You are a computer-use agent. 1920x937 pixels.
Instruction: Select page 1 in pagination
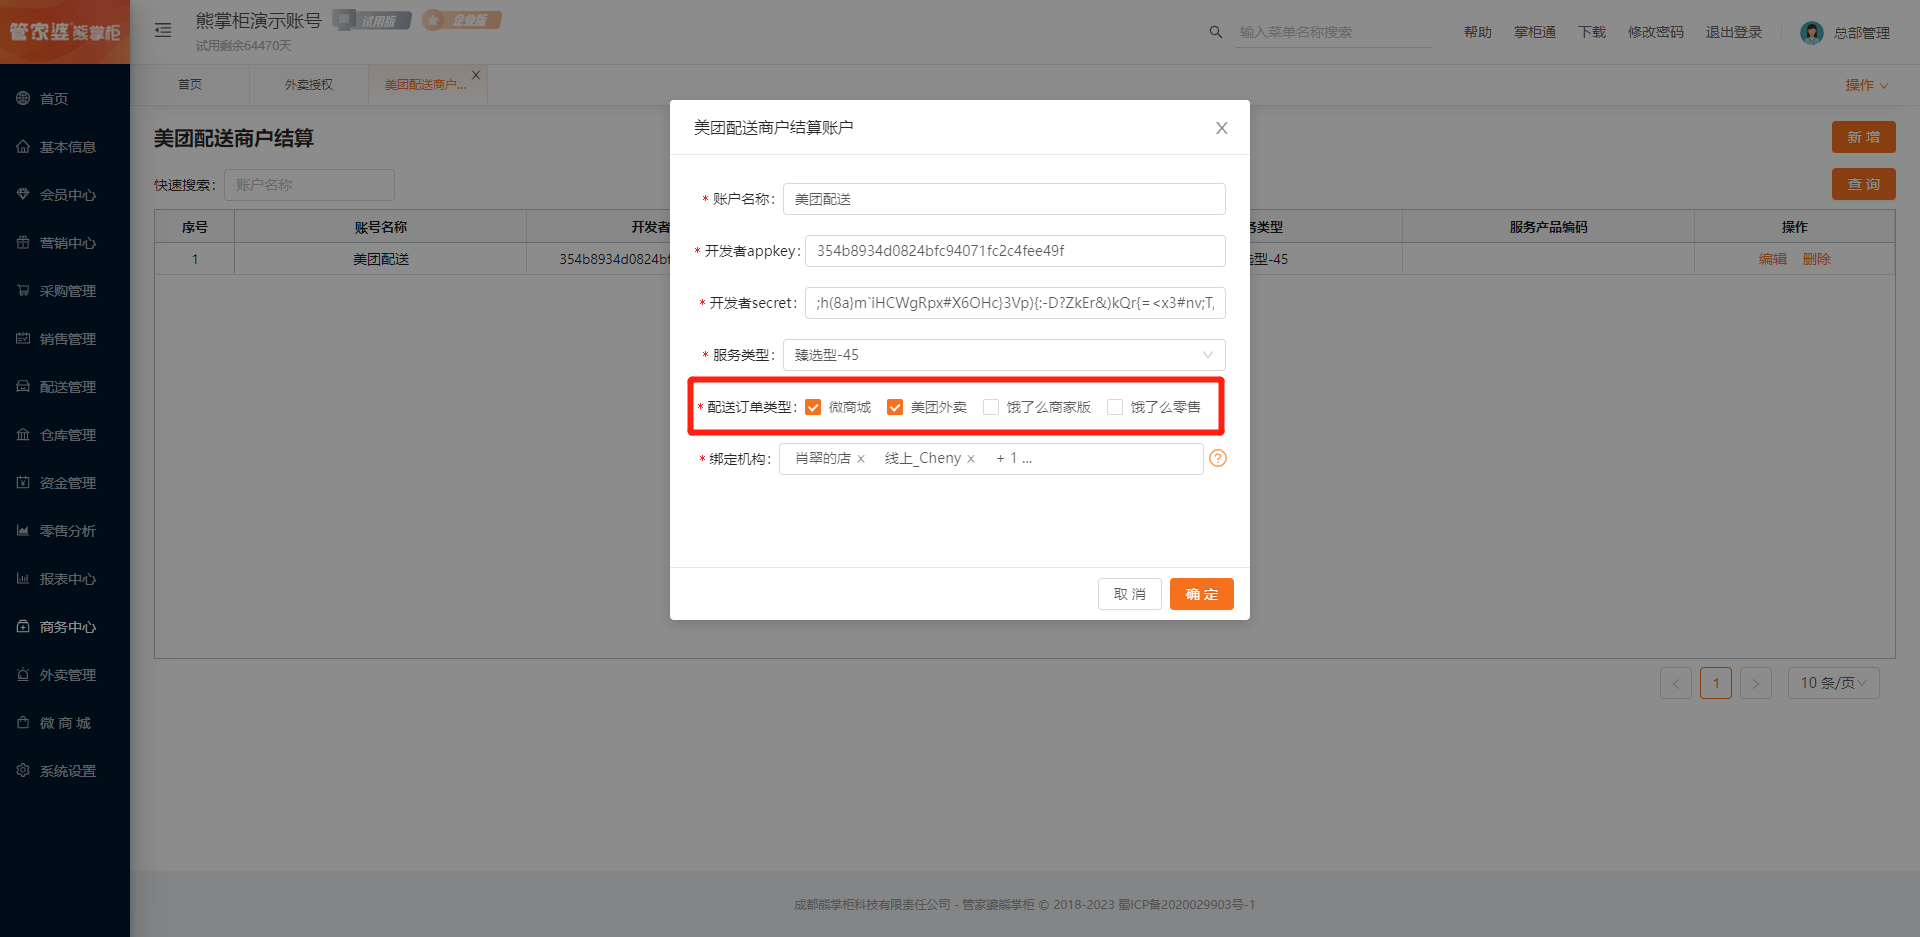1716,683
